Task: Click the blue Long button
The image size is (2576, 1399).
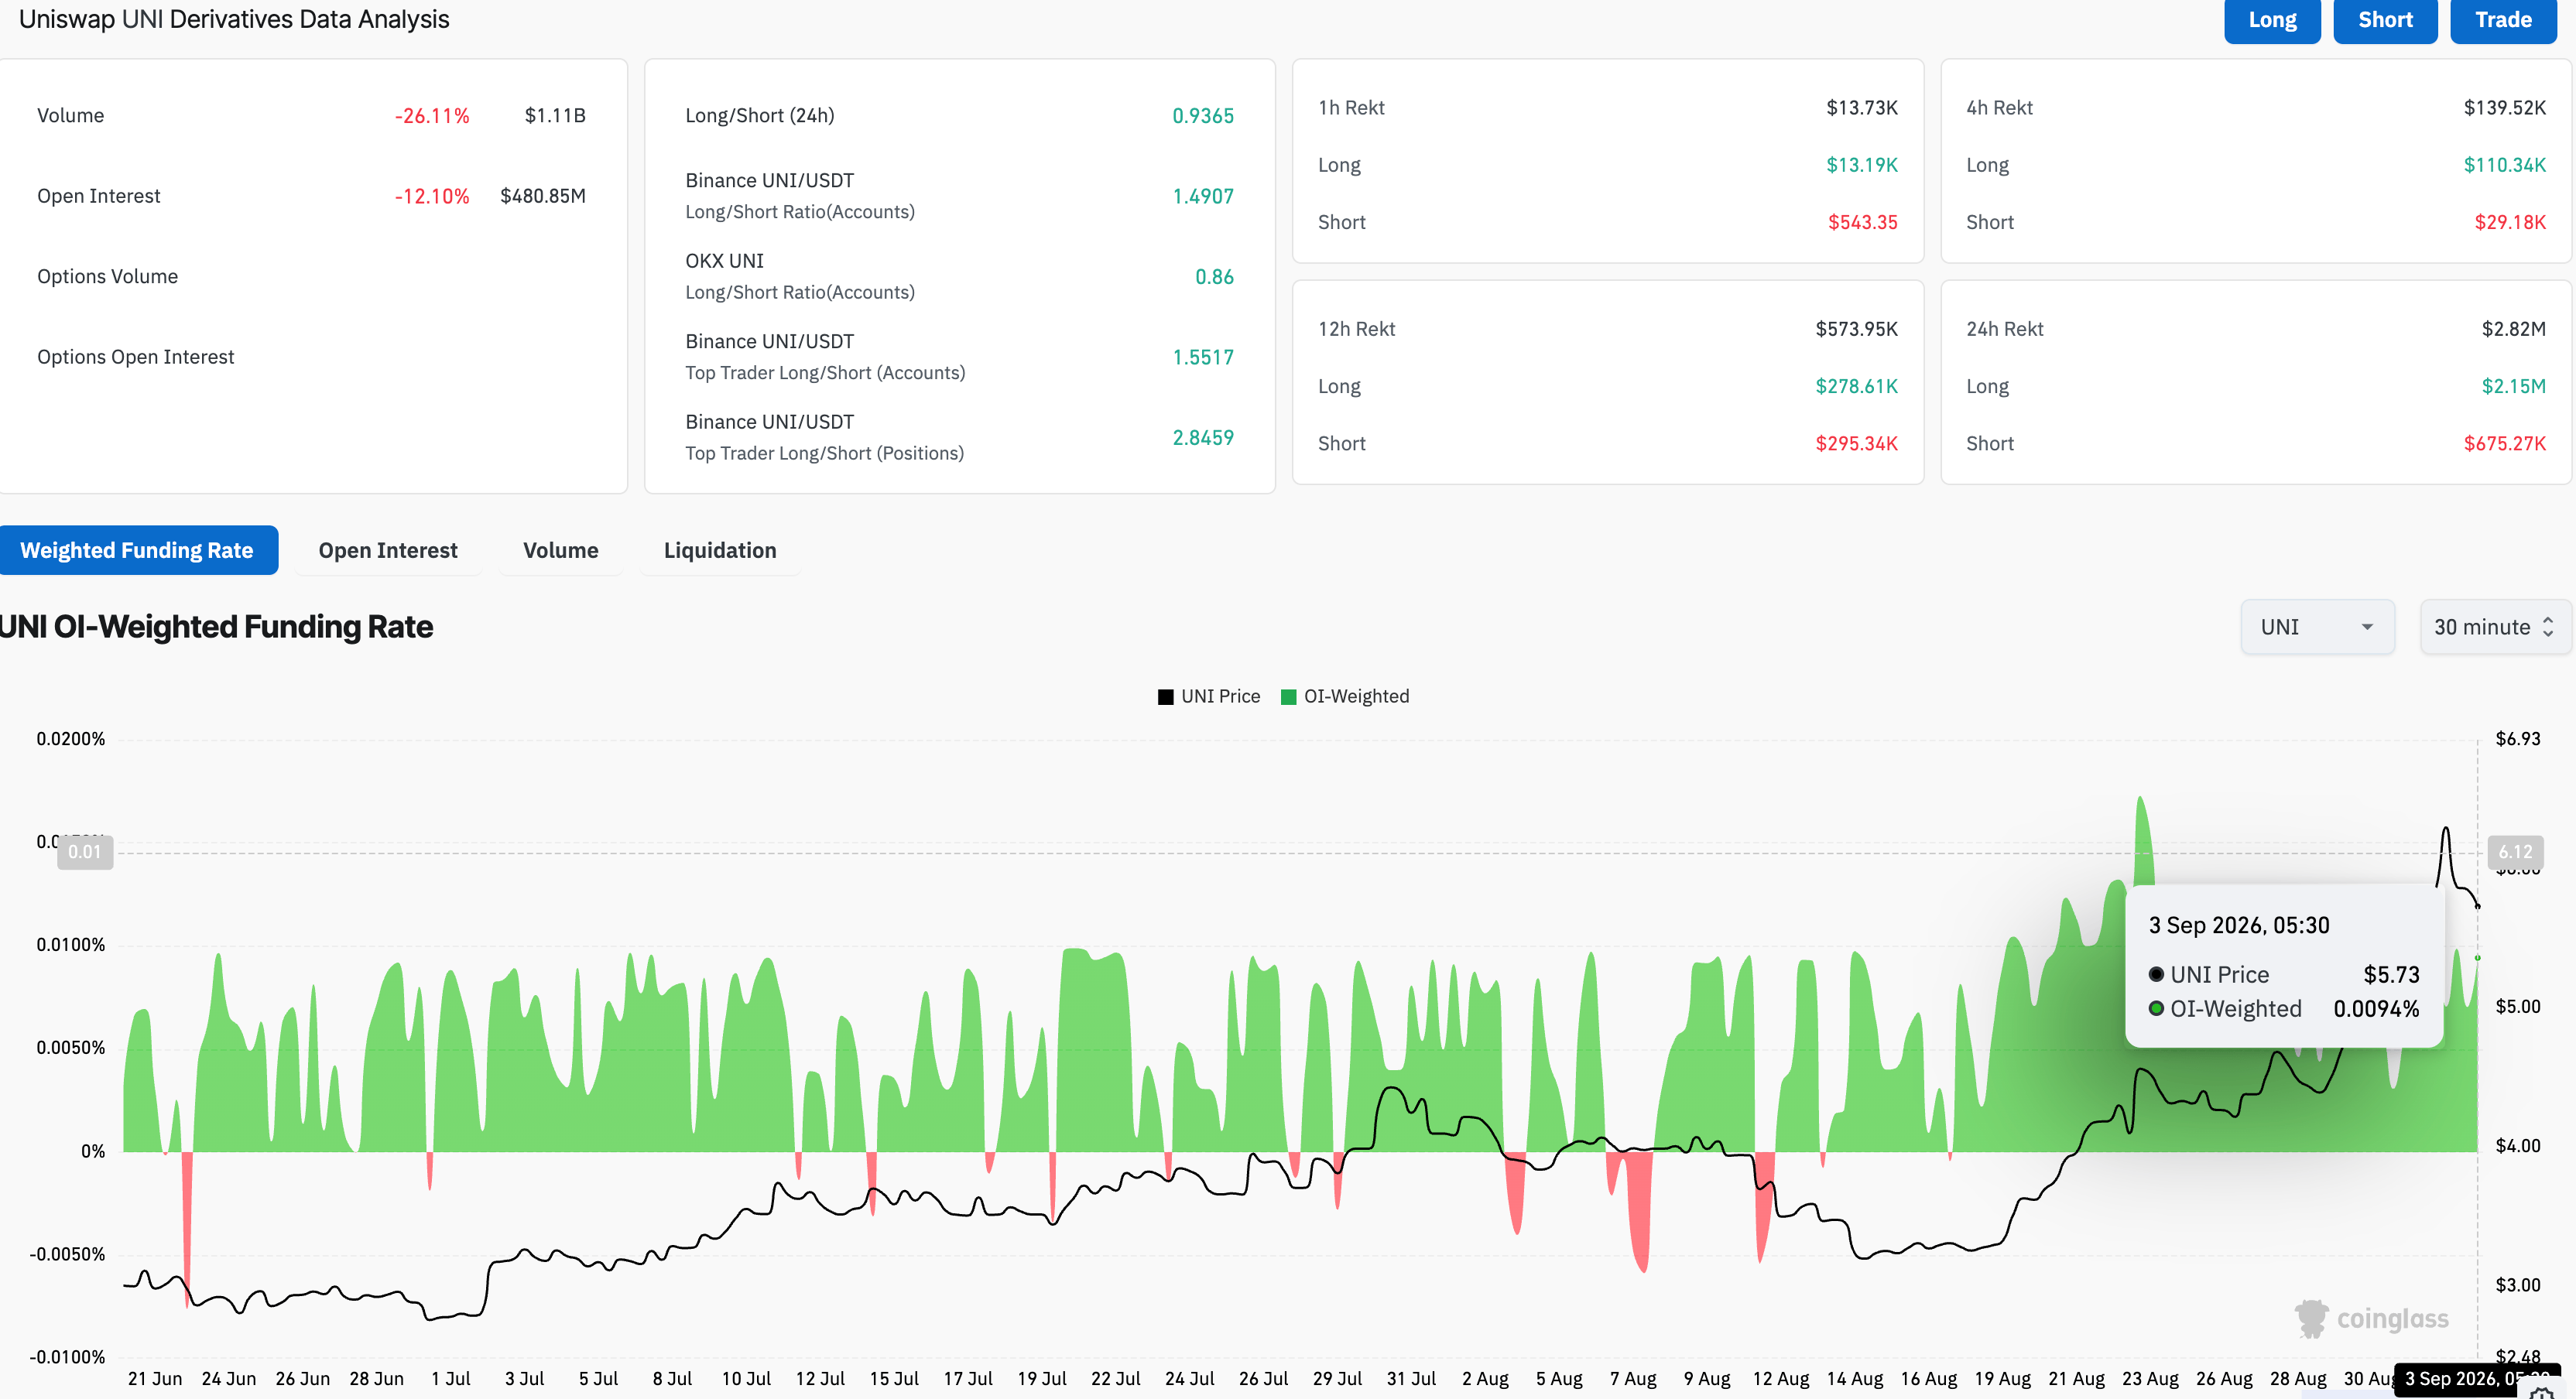Action: 2272,20
